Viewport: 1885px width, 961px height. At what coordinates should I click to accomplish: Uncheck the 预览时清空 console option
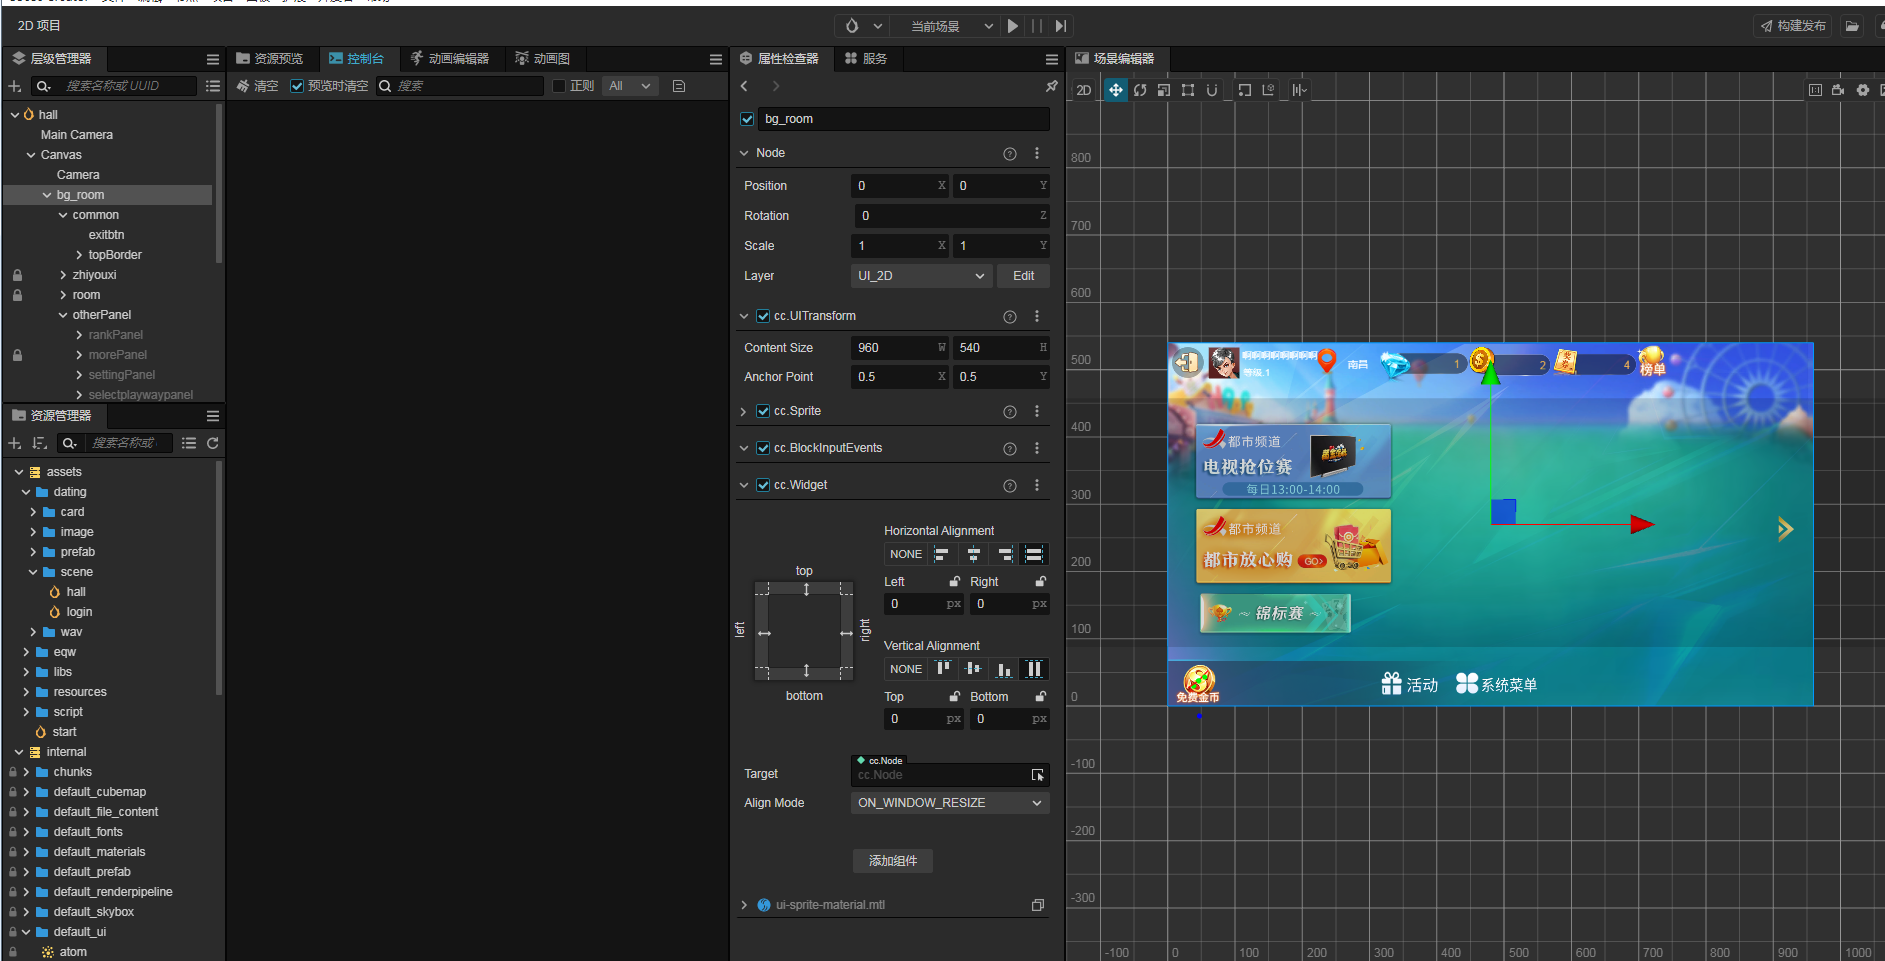pos(297,86)
